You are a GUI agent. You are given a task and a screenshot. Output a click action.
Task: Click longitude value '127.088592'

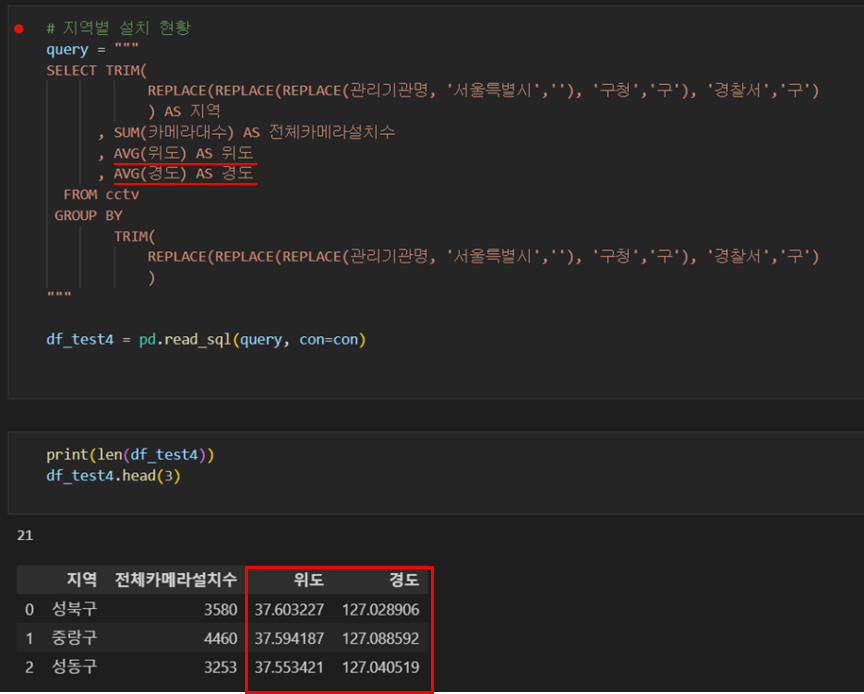click(381, 638)
